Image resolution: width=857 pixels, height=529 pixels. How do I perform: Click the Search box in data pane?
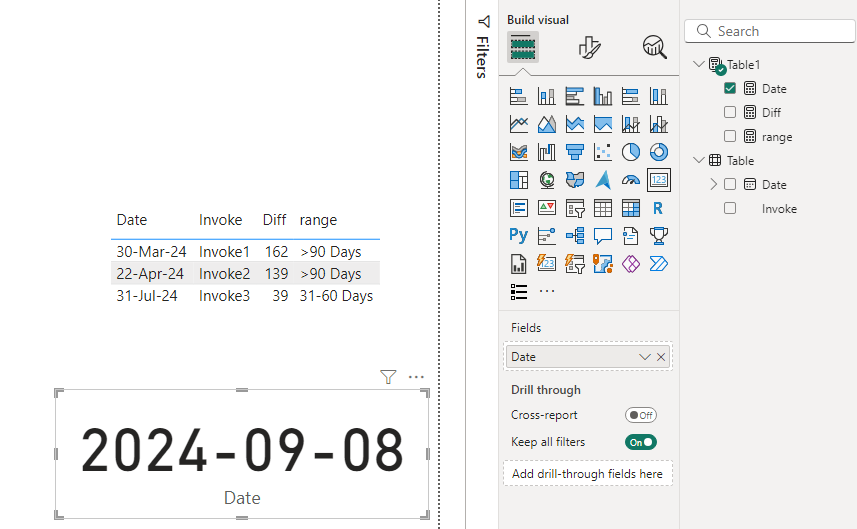770,31
